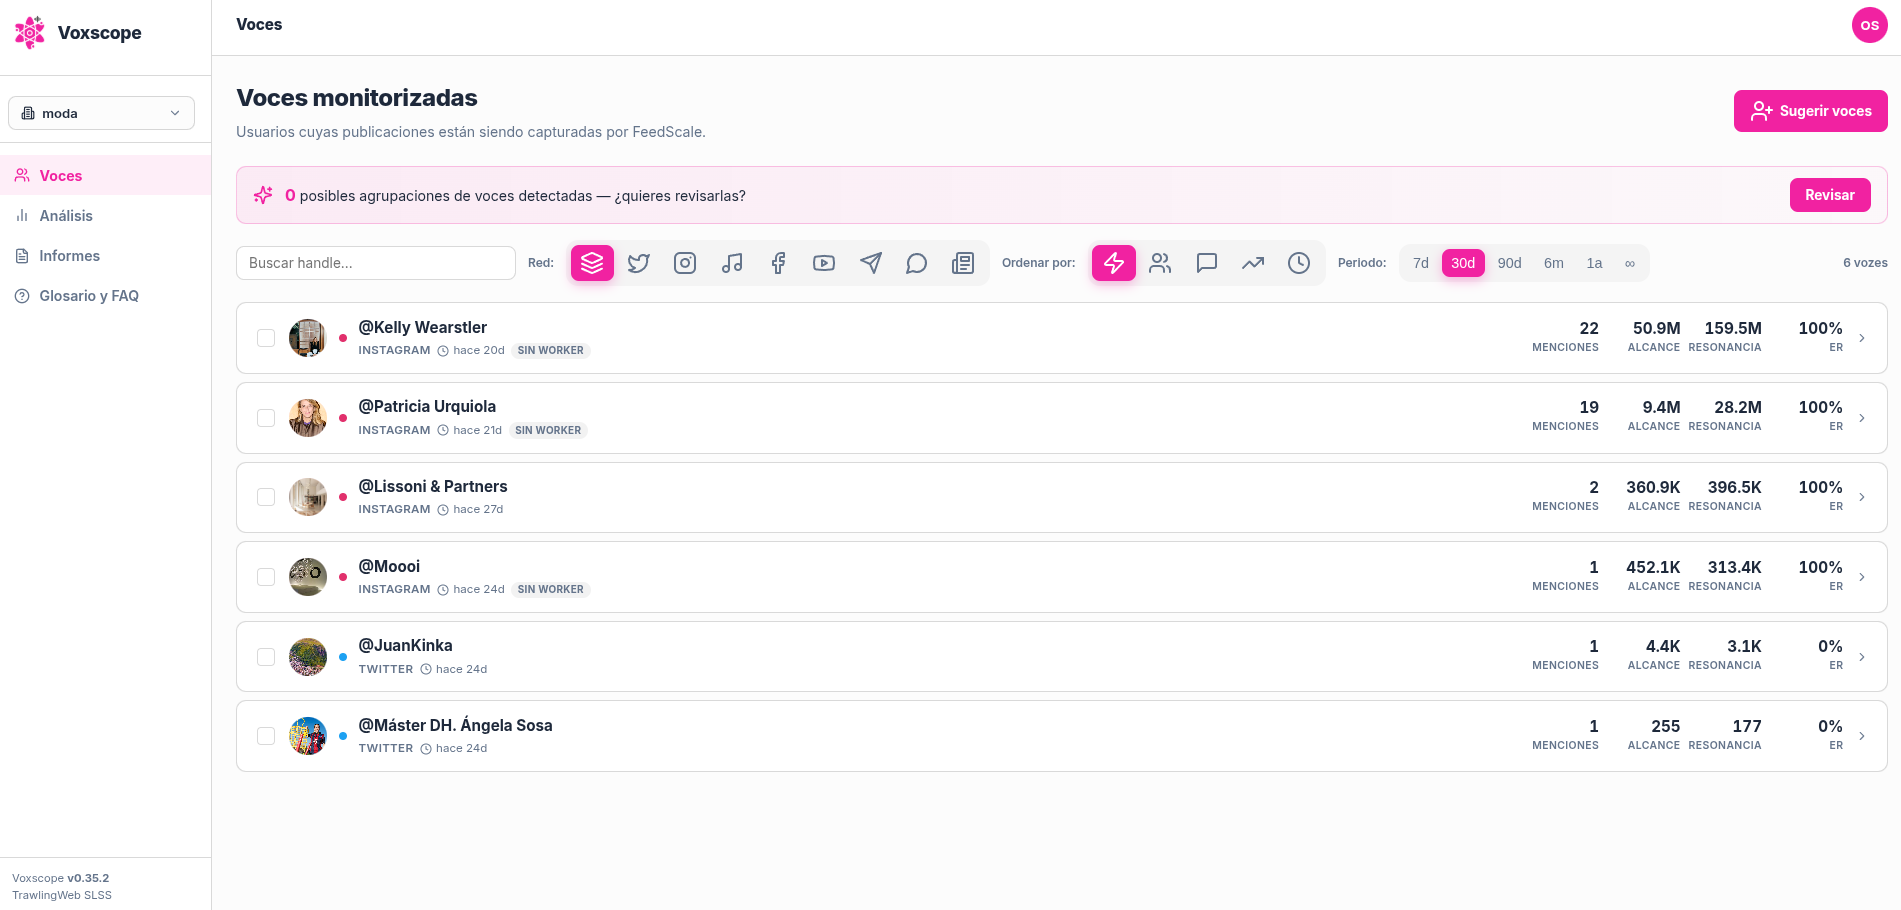Image resolution: width=1901 pixels, height=910 pixels.
Task: Filter voices by Instagram network icon
Action: (685, 263)
